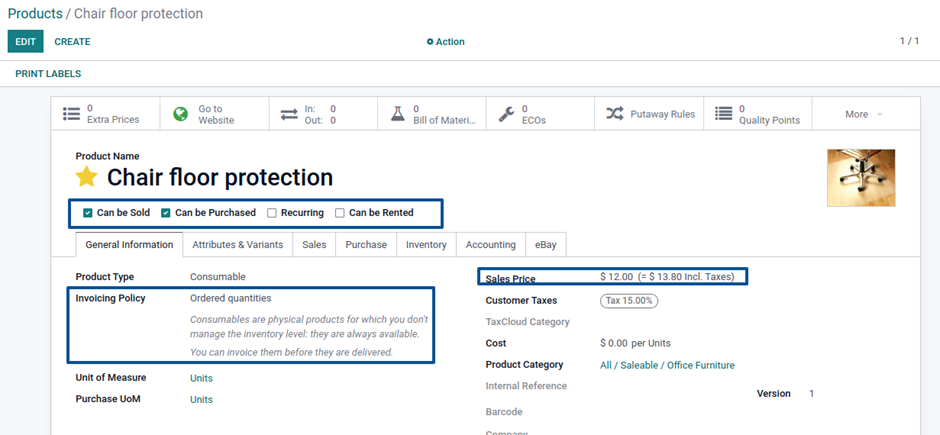Screen dimensions: 940x435
Task: Click the Action gear icon
Action: pyautogui.click(x=430, y=42)
